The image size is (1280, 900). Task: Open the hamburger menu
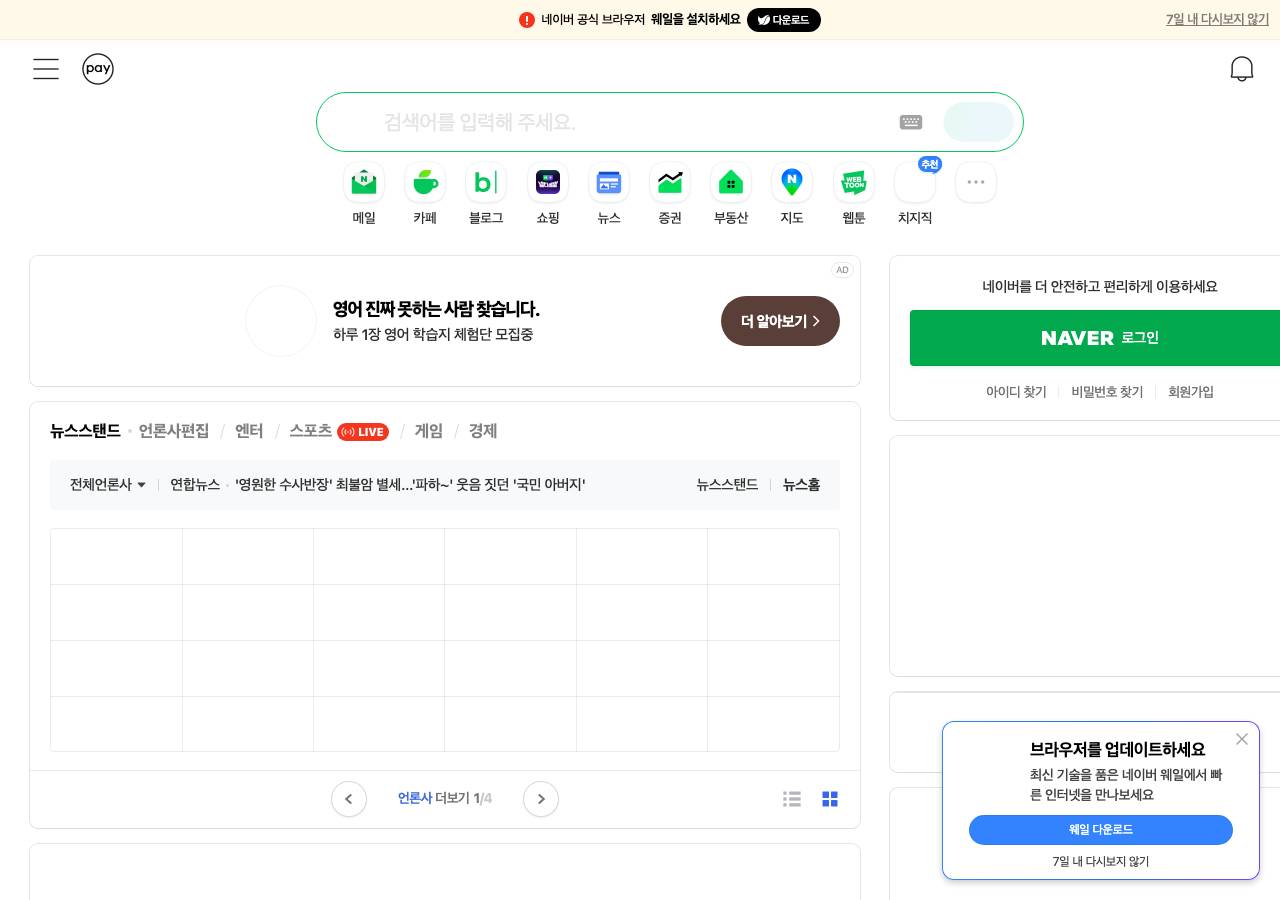coord(46,69)
